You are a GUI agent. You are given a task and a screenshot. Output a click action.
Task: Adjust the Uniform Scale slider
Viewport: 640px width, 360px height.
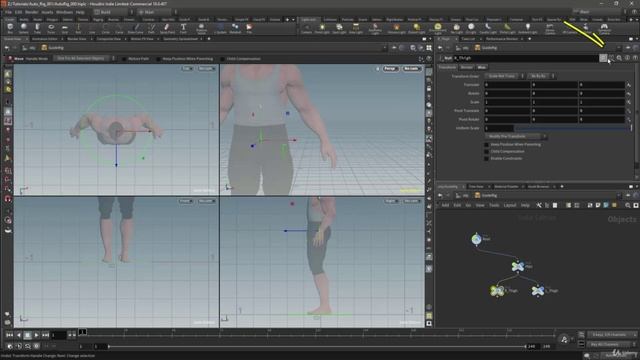pos(572,128)
